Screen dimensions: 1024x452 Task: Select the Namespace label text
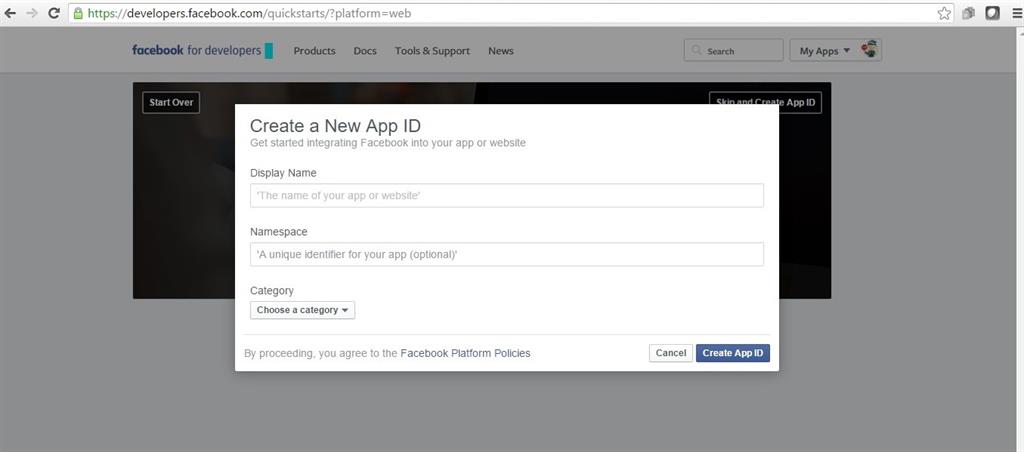(279, 232)
